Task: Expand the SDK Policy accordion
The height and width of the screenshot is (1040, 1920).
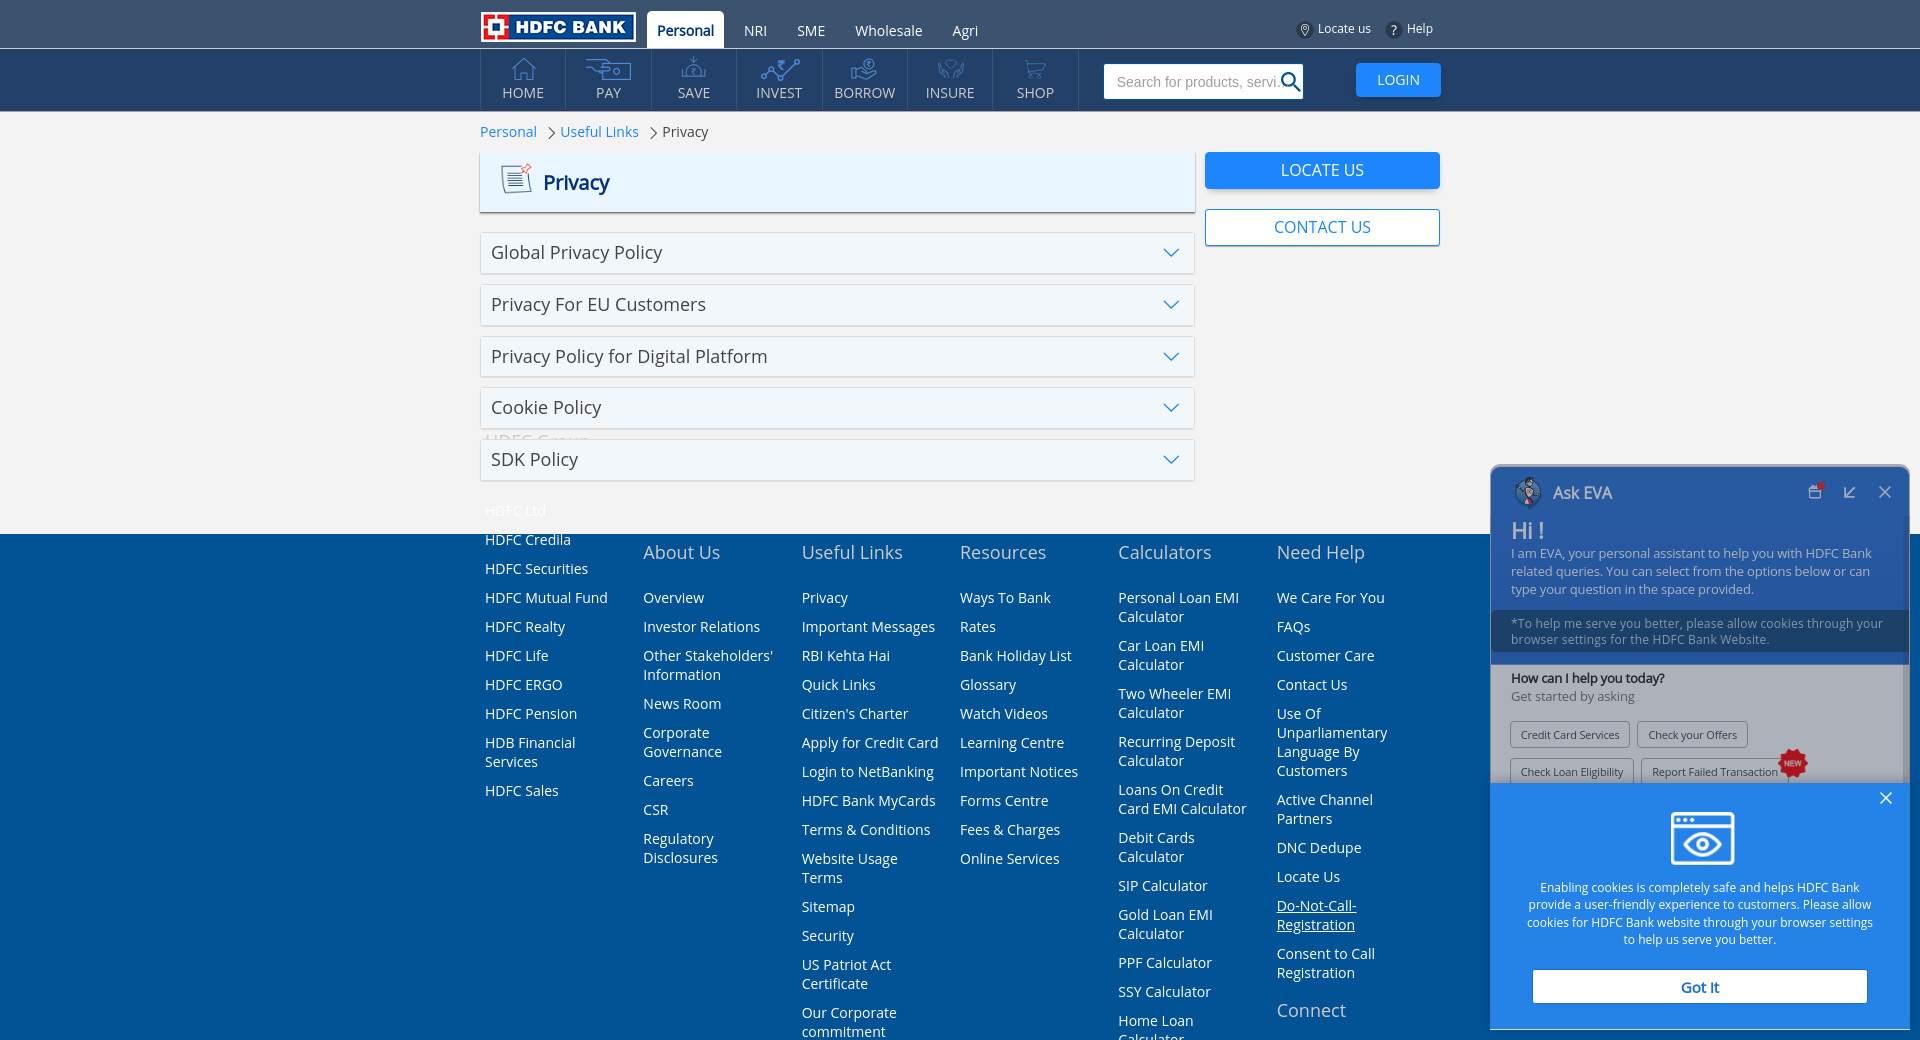Action: [x=1170, y=460]
